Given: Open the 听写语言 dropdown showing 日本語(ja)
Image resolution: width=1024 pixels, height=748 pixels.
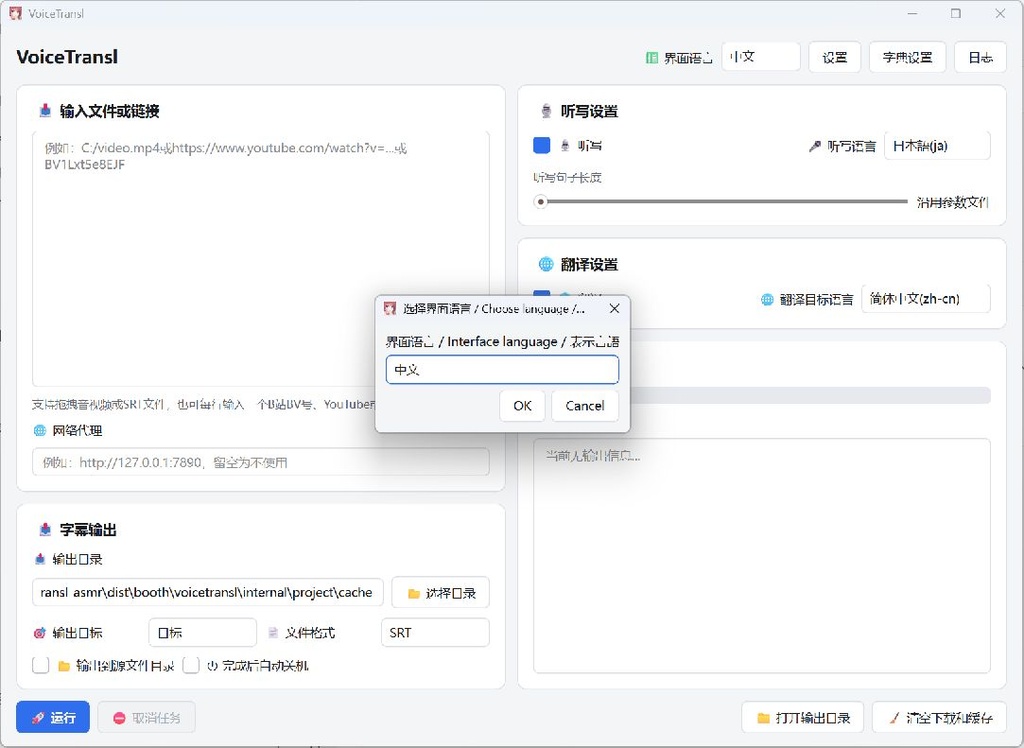Looking at the screenshot, I should pos(937,146).
